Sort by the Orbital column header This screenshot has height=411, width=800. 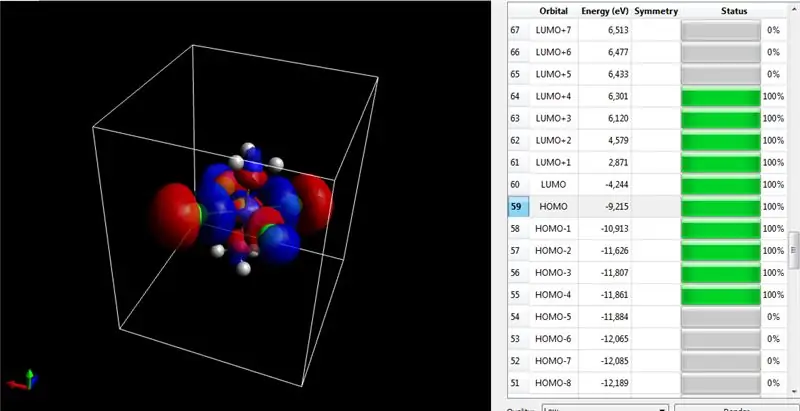(x=553, y=11)
